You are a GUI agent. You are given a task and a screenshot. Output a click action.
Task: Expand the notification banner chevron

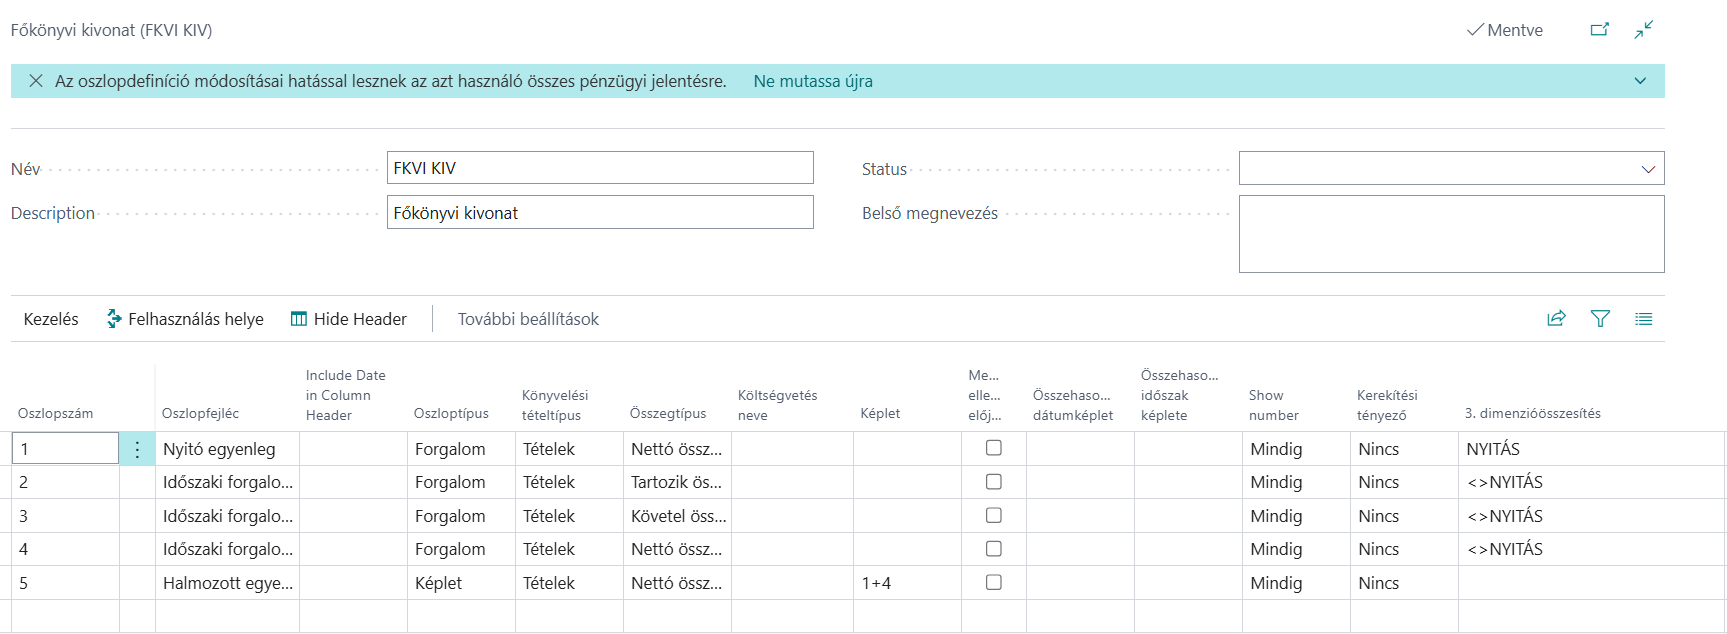pyautogui.click(x=1640, y=81)
